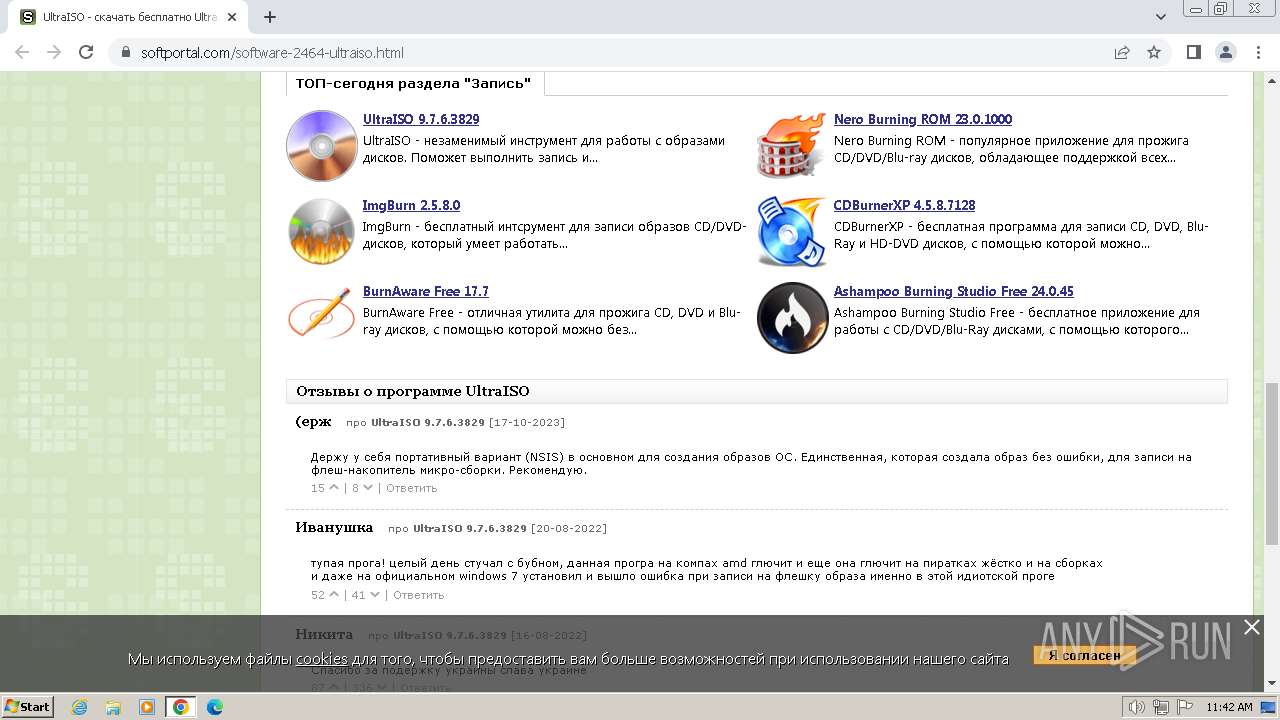Open Ashampoo Burning Studio Free 24.0.45 link
1280x720 pixels.
(x=954, y=291)
